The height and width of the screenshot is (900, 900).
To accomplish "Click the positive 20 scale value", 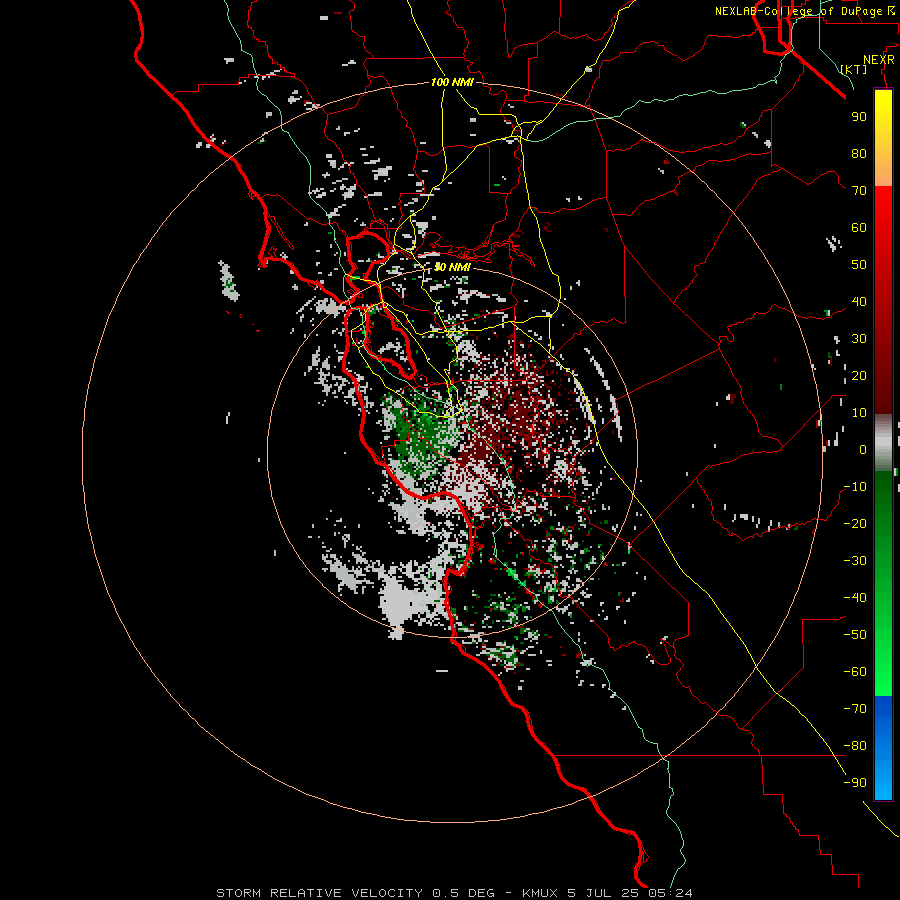I will 859,375.
